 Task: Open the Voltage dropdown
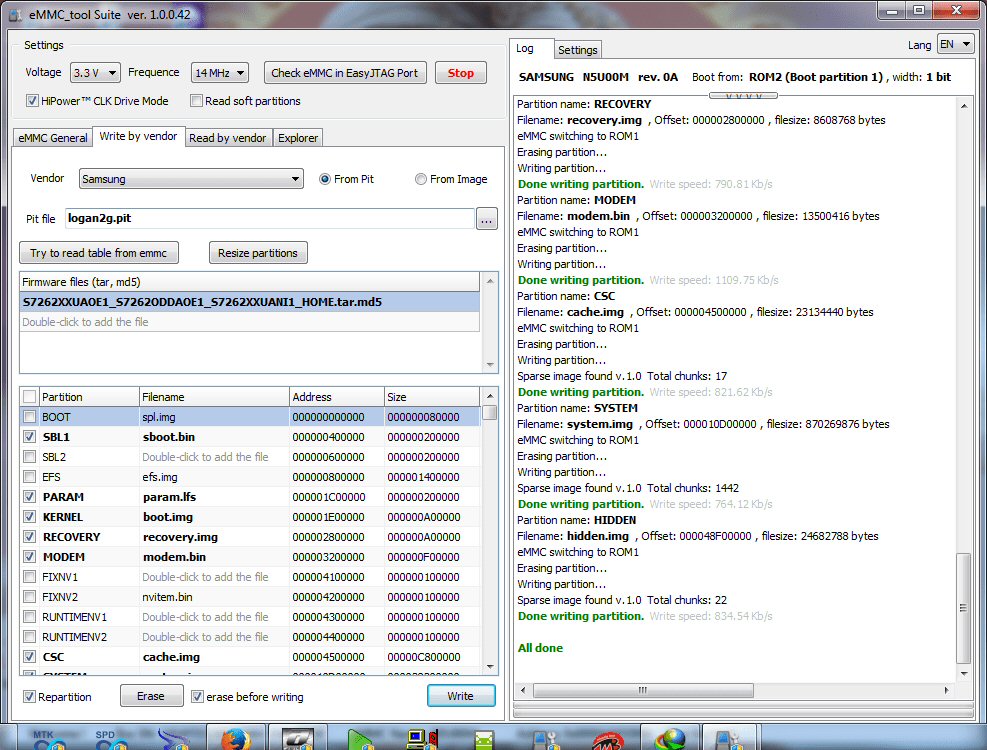coord(95,73)
